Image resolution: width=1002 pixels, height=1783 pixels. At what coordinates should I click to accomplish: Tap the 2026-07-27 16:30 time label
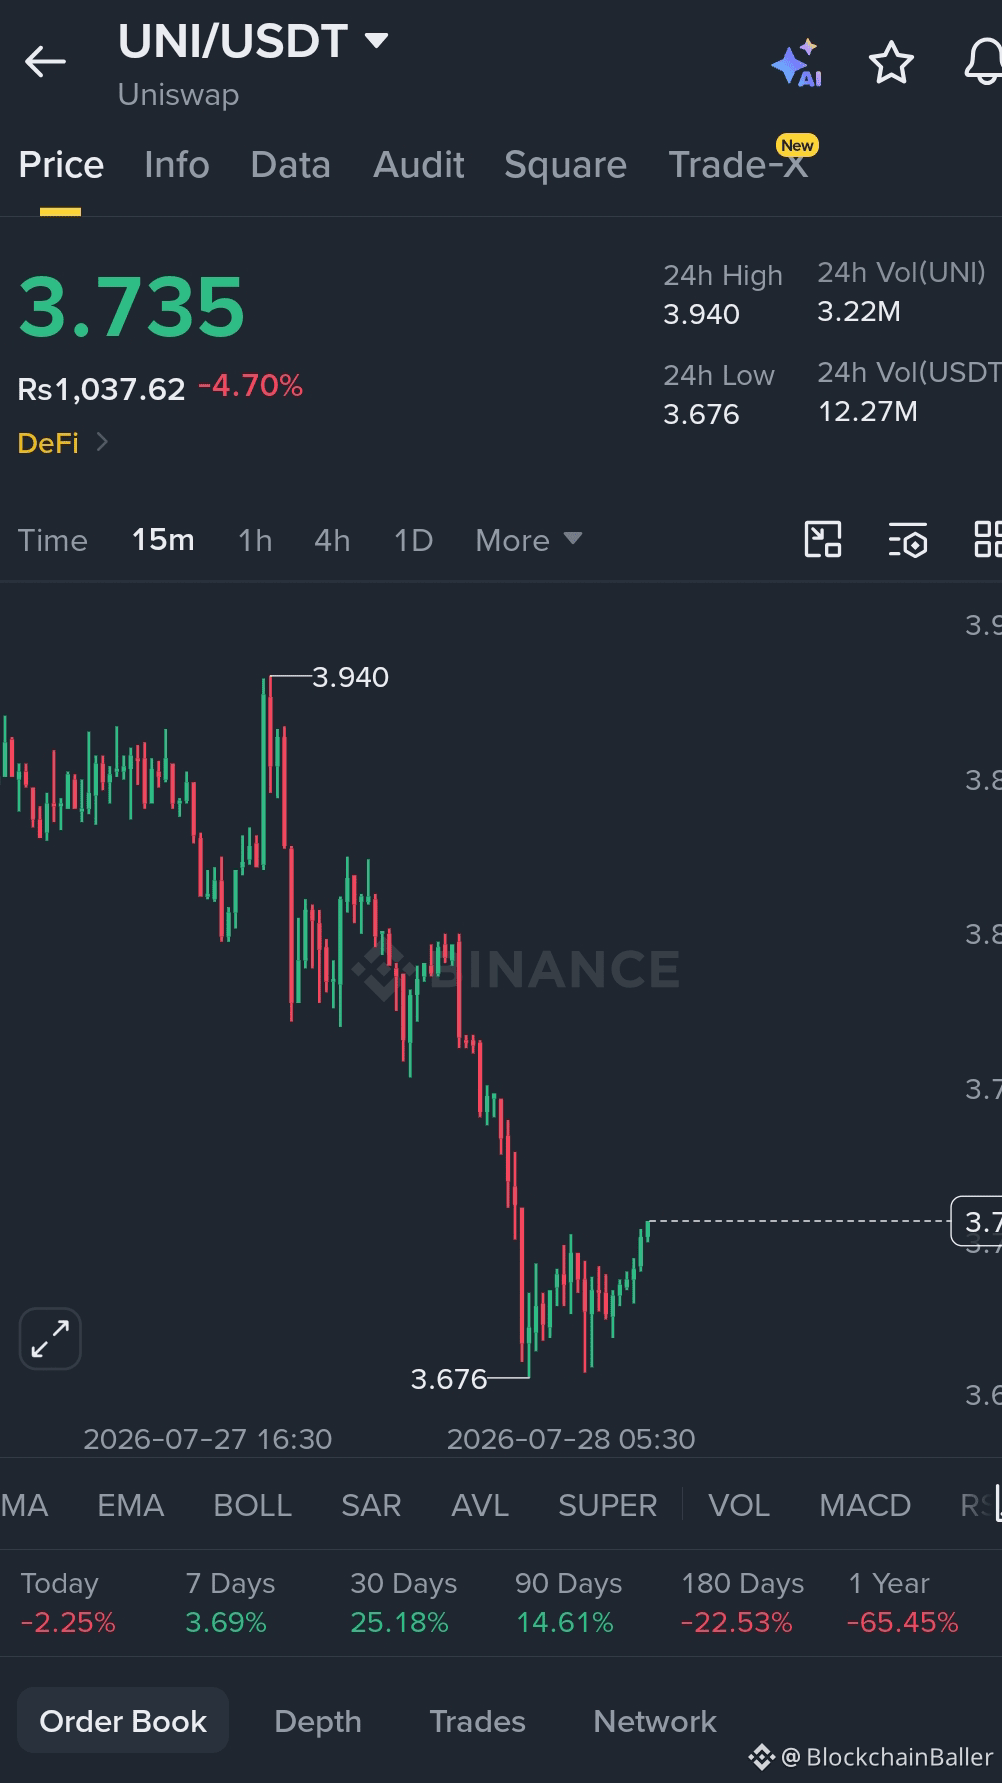(x=207, y=1439)
